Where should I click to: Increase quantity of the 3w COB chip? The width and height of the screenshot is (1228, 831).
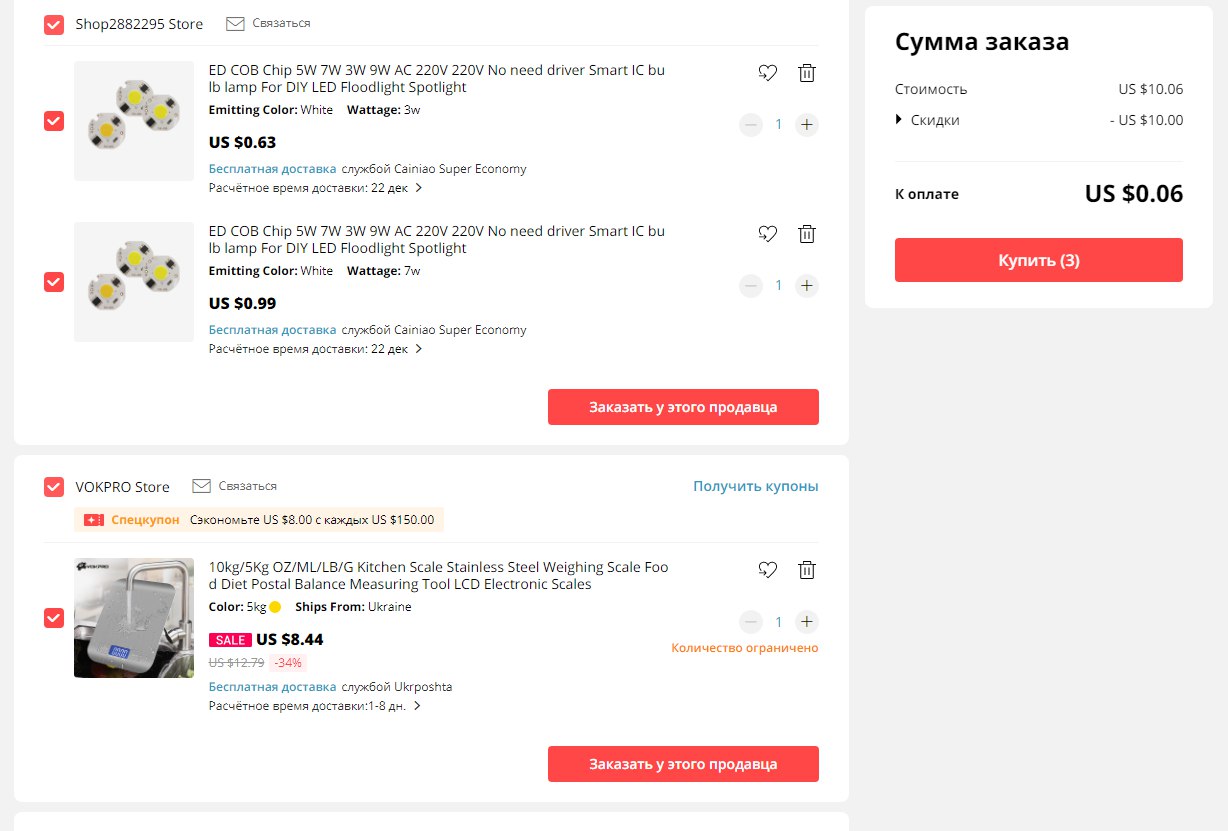(x=807, y=125)
